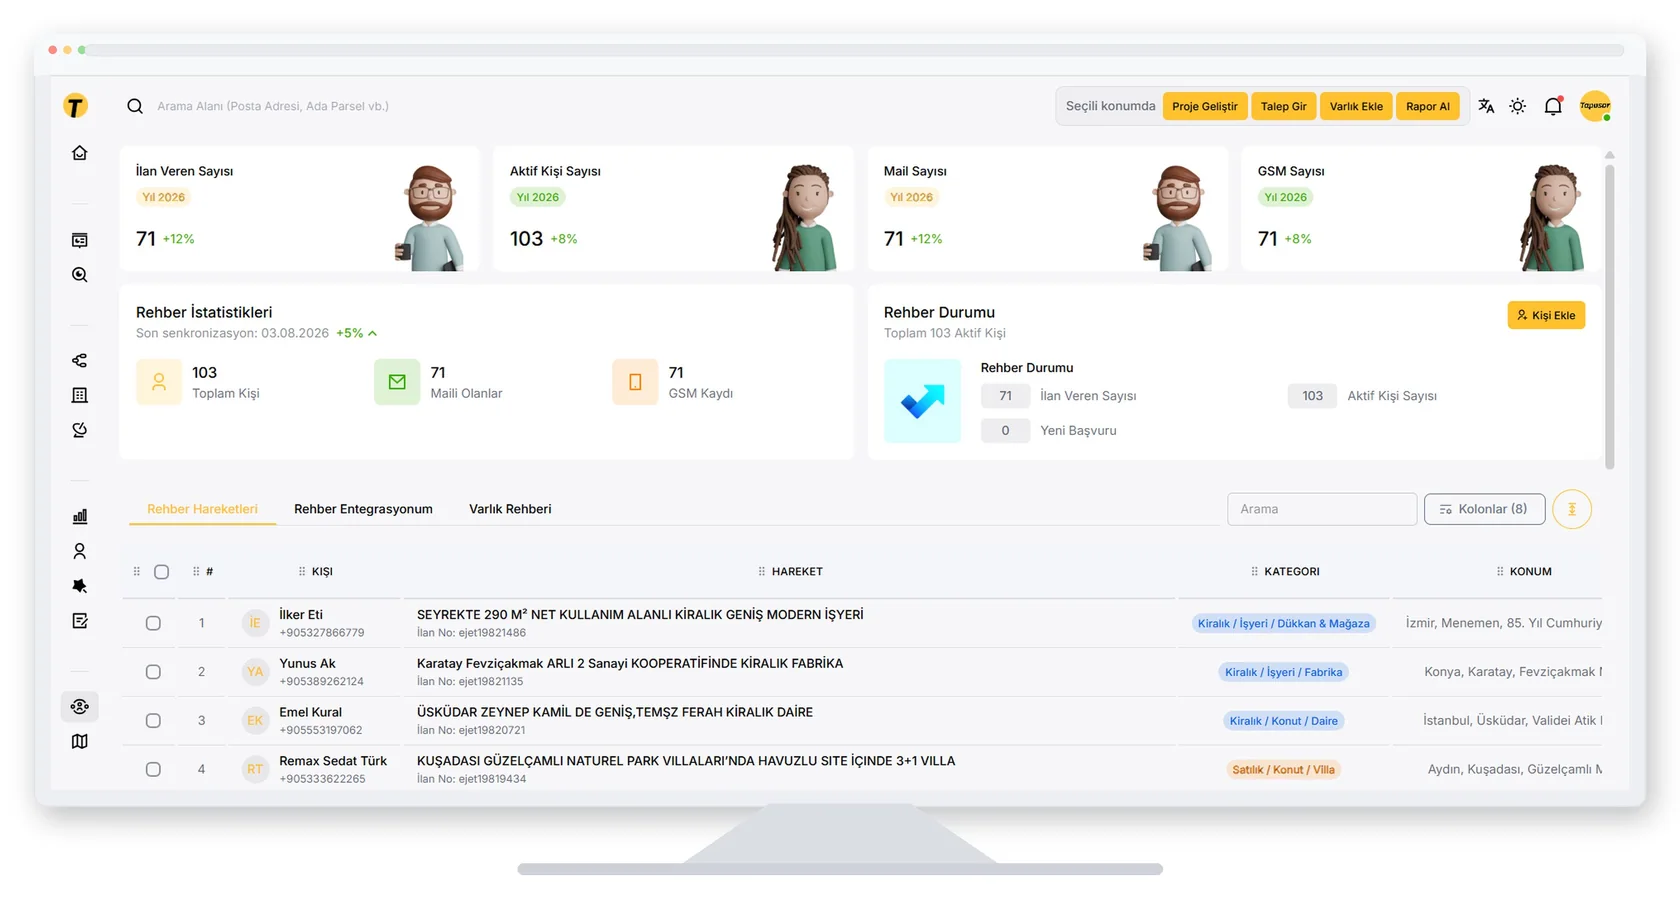The height and width of the screenshot is (914, 1680).
Task: Click the share nodes sidebar icon
Action: [80, 360]
